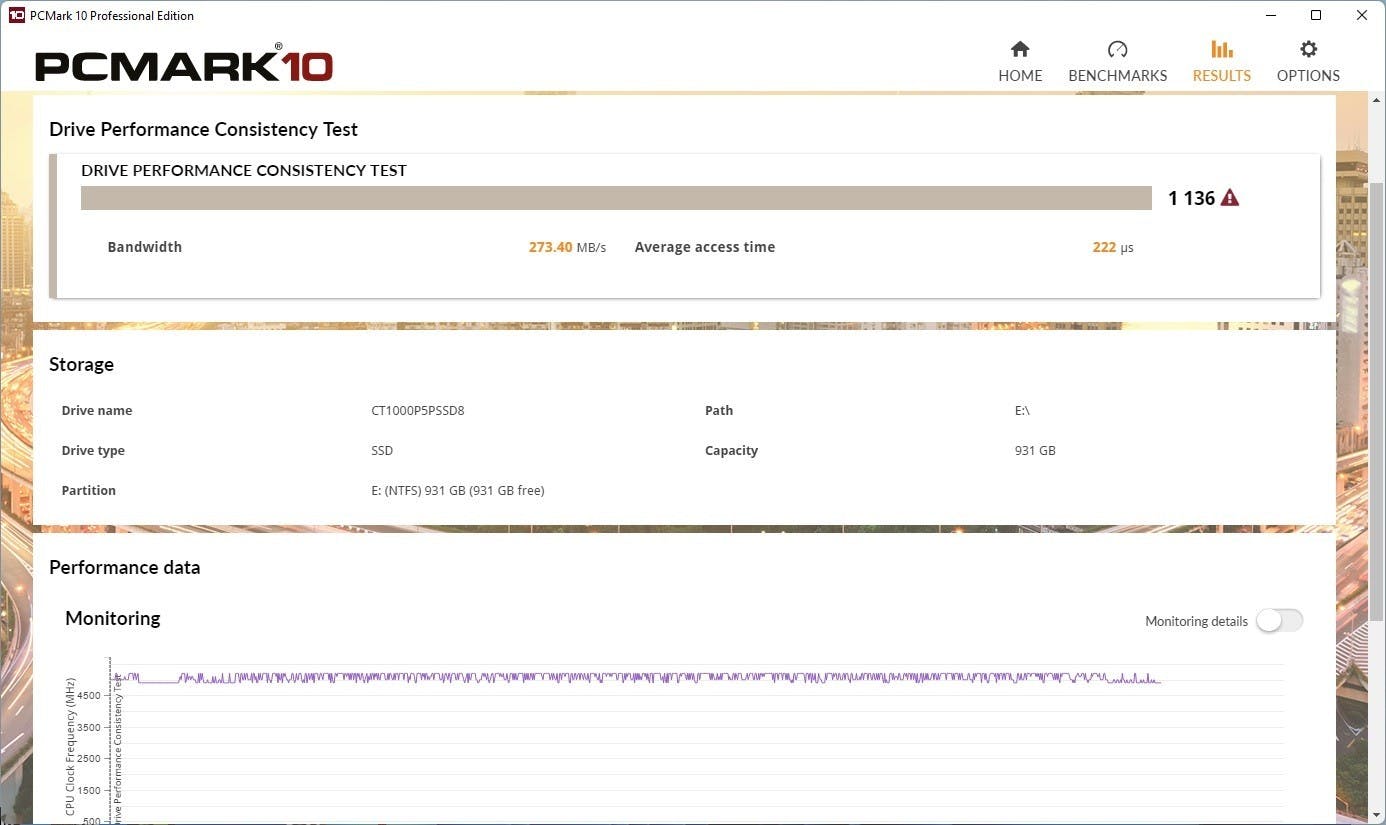Viewport: 1386px width, 825px height.
Task: Click the PCMark 10 title bar app icon
Action: pyautogui.click(x=17, y=15)
